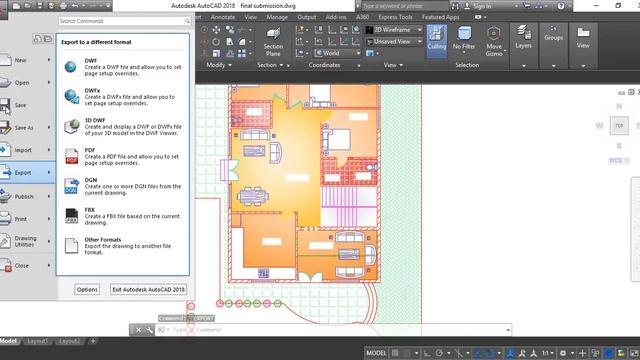Click in Search Commands field
640x360 pixels.
124,21
